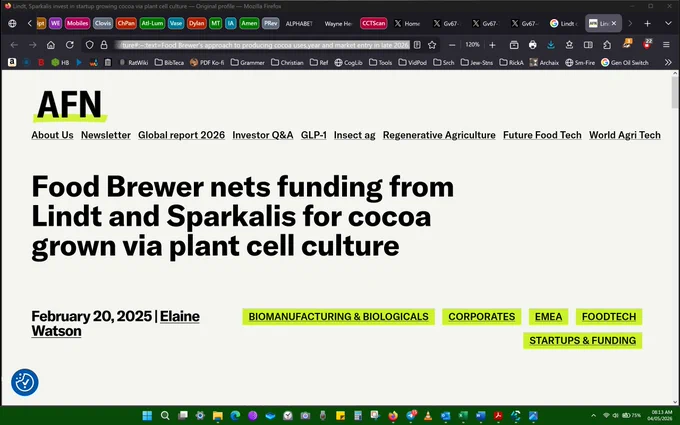Open World Agri Tech link

click(624, 135)
